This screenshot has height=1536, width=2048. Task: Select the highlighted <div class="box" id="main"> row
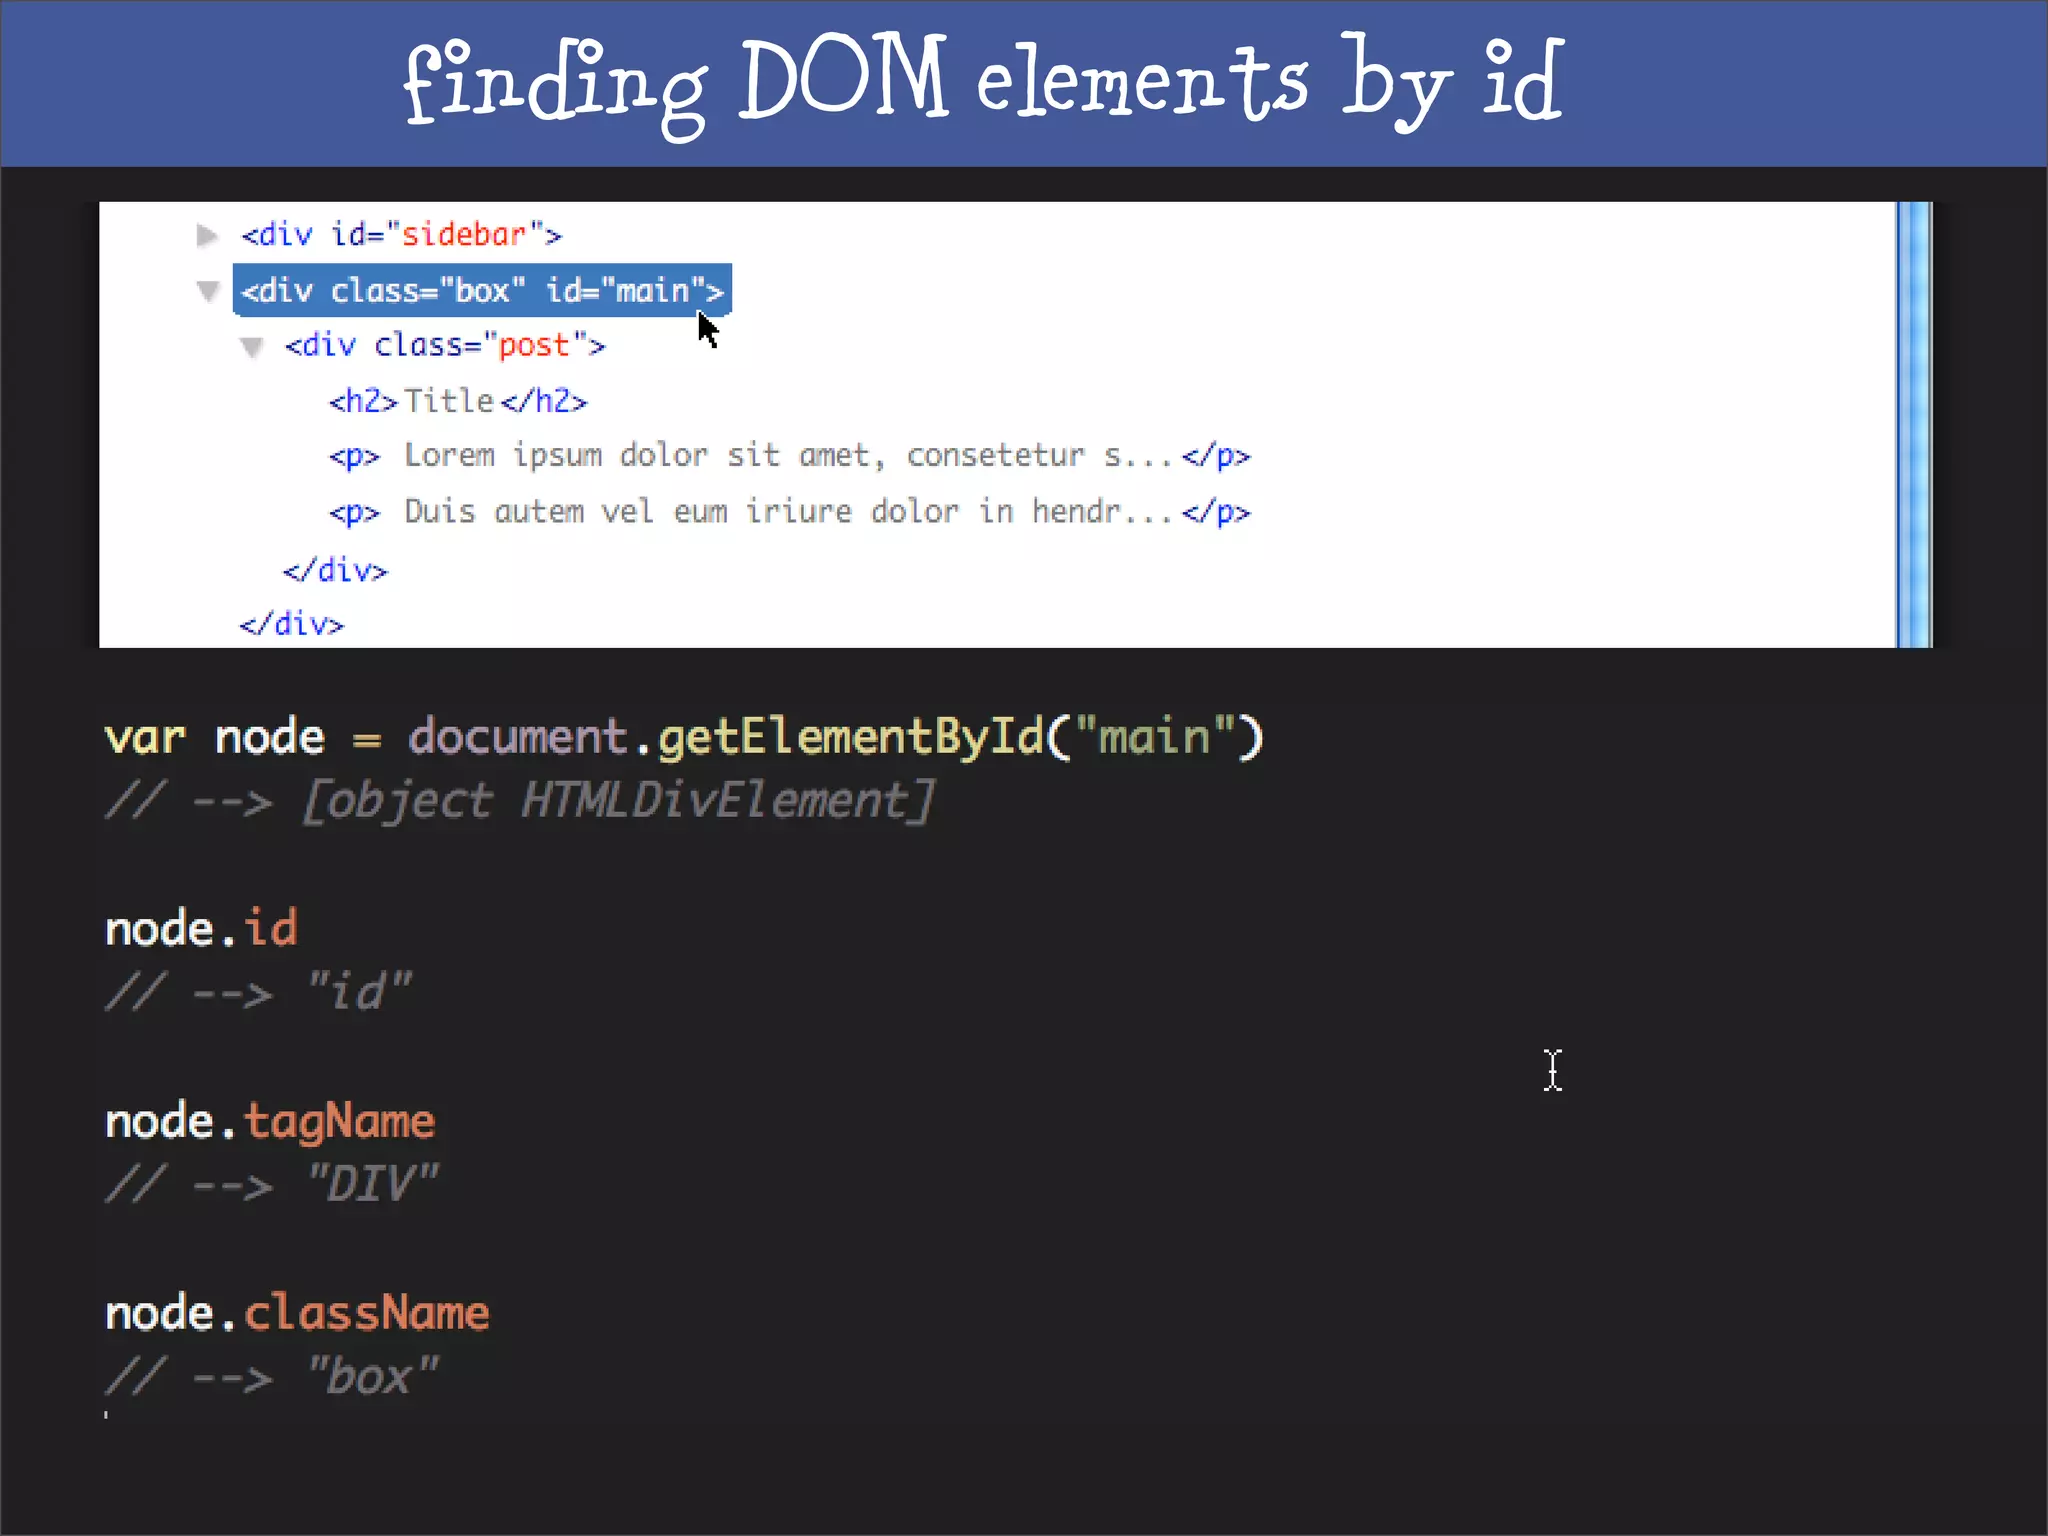[482, 290]
